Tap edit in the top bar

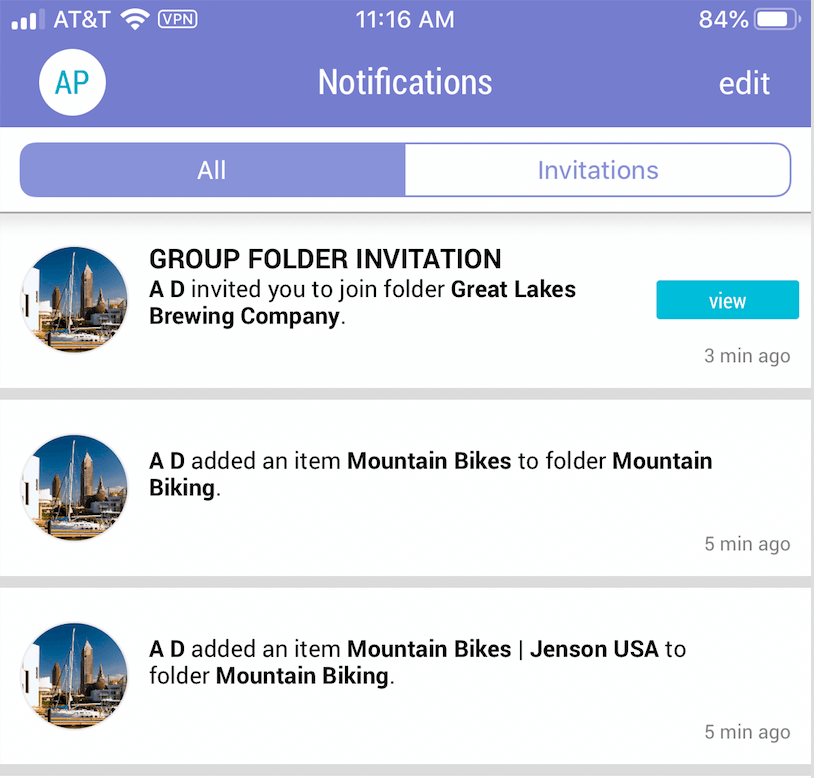coord(743,83)
